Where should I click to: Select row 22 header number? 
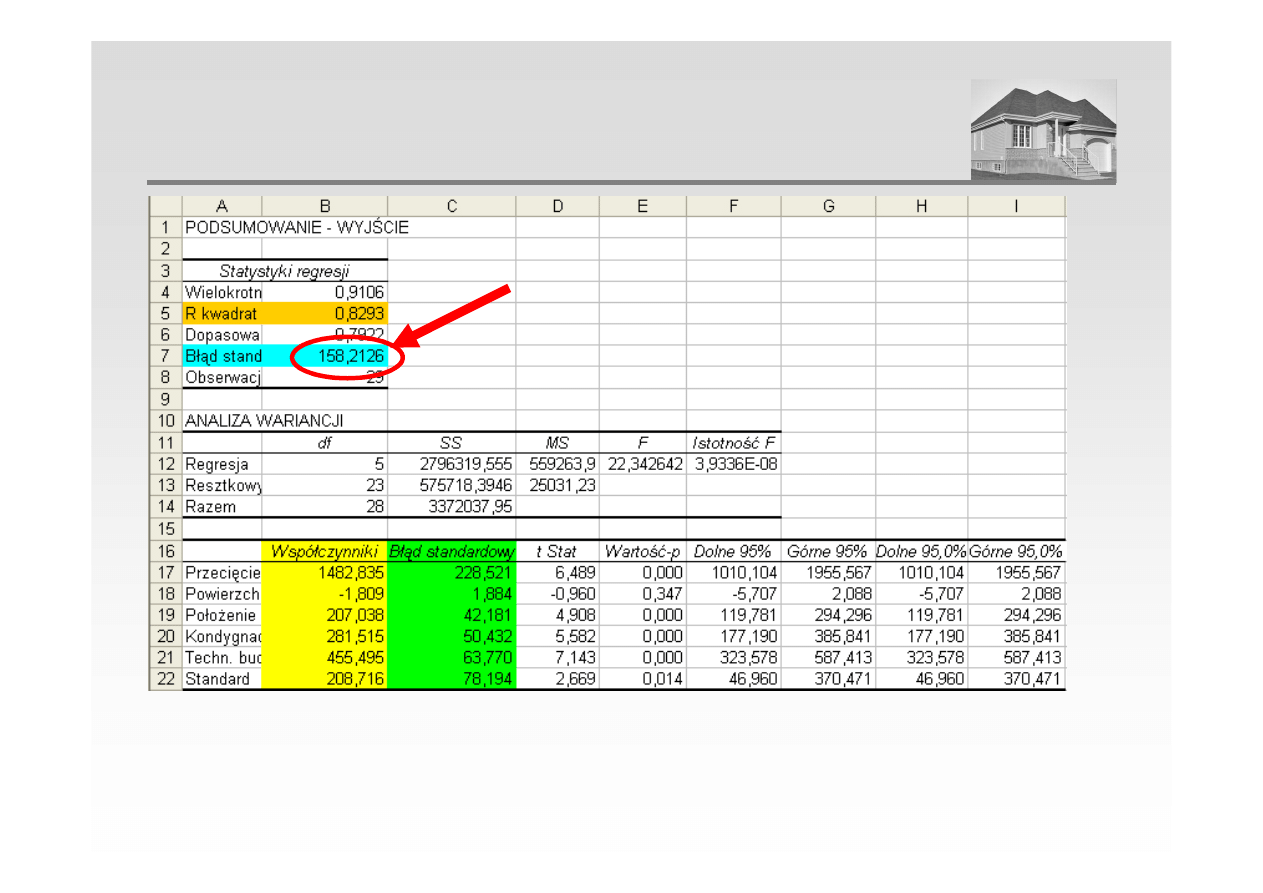coord(165,679)
